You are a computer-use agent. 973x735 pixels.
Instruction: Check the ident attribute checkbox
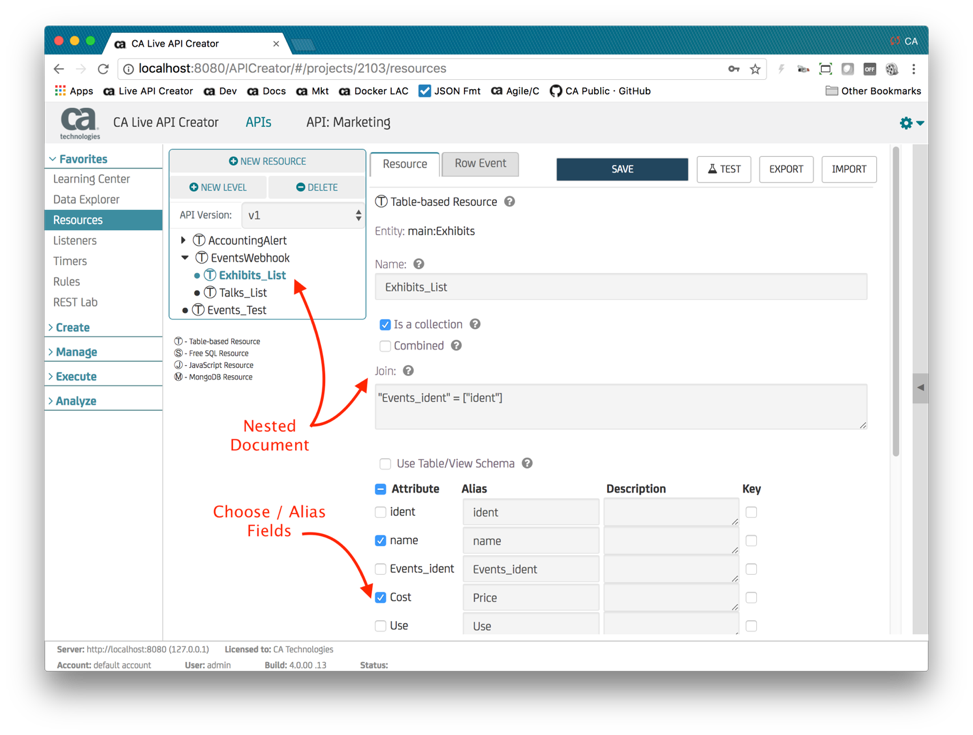pos(380,512)
